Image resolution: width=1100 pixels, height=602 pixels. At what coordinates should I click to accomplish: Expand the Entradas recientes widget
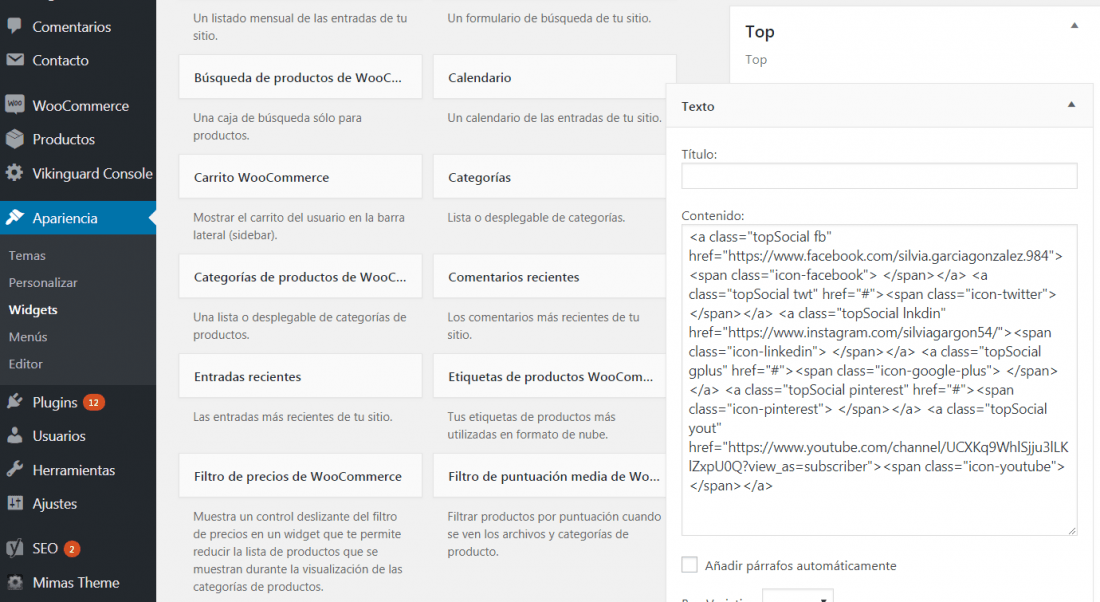[300, 376]
